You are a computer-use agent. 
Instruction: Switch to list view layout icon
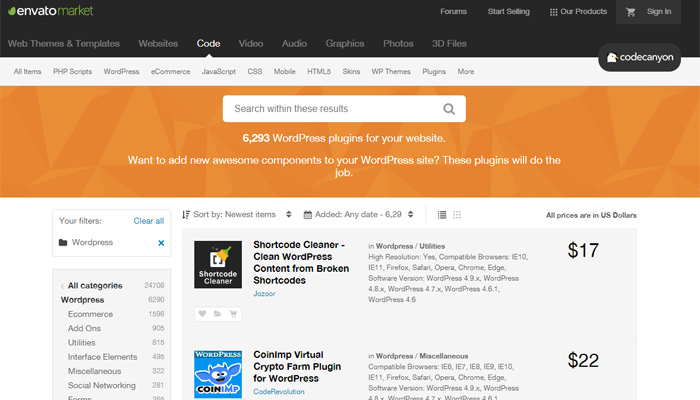[442, 215]
